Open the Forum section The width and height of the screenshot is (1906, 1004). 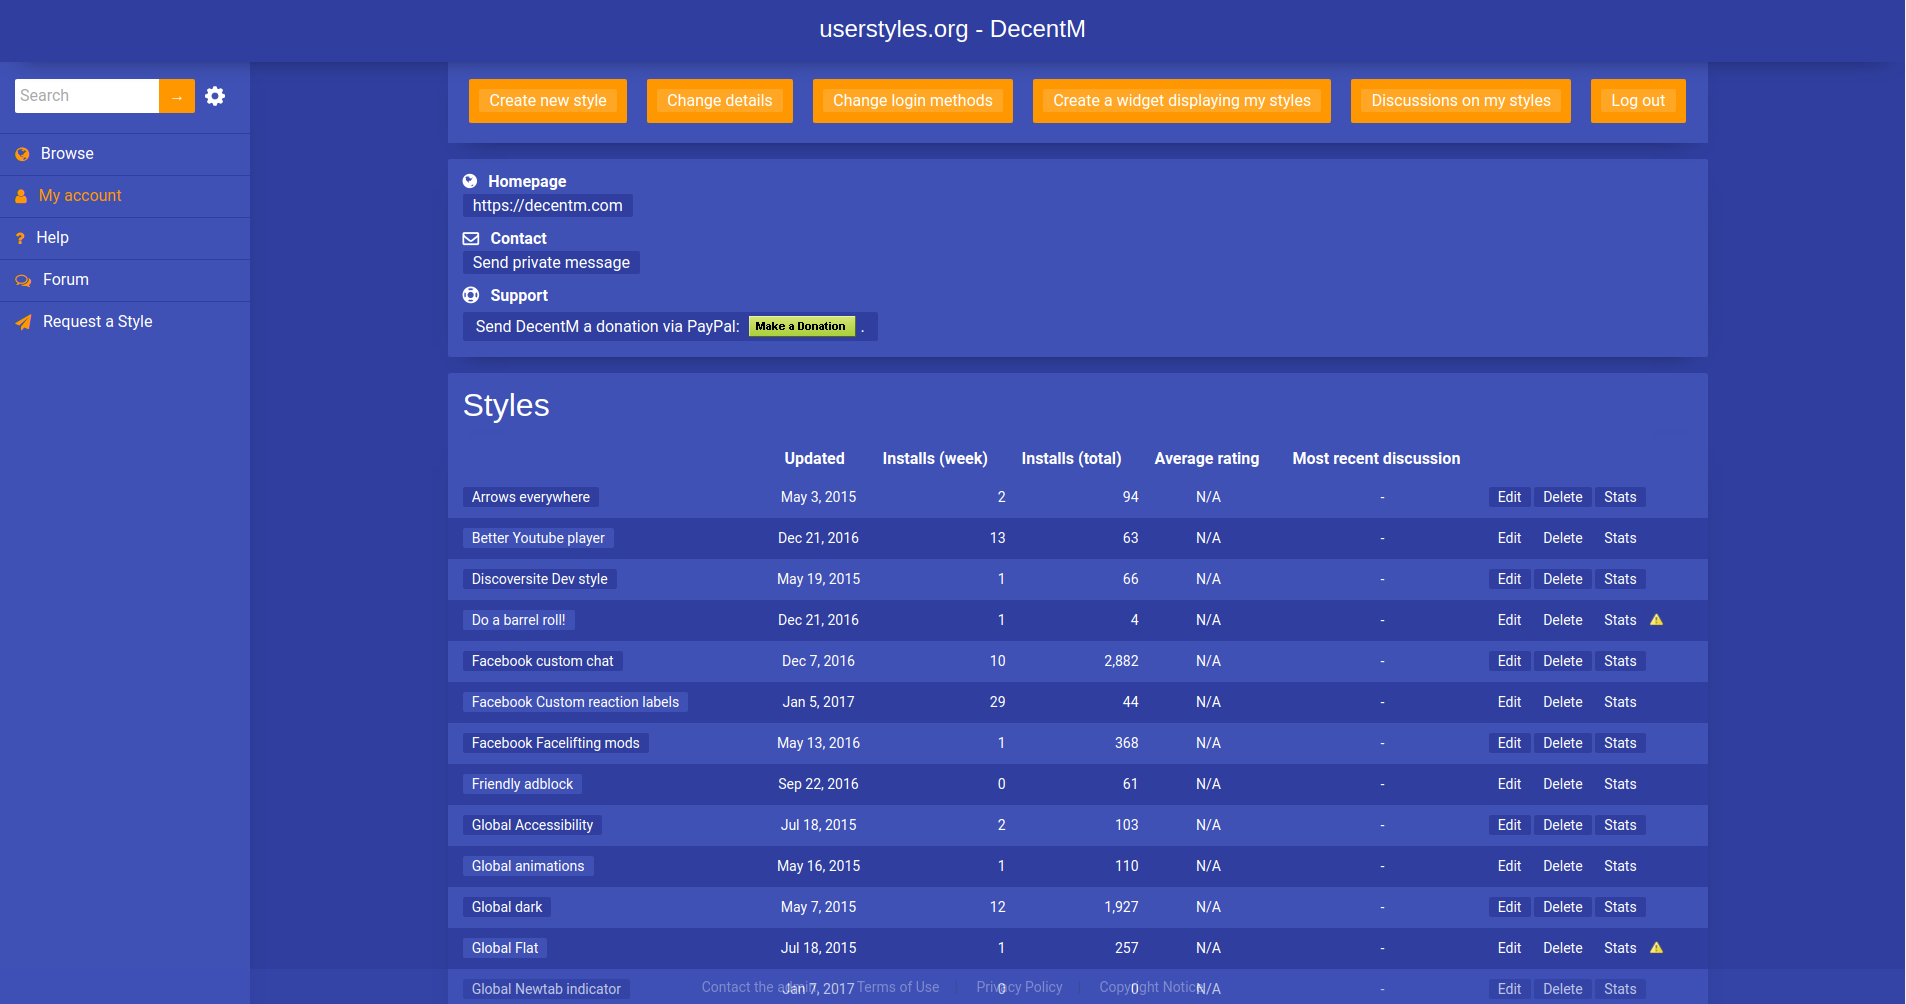pos(65,280)
